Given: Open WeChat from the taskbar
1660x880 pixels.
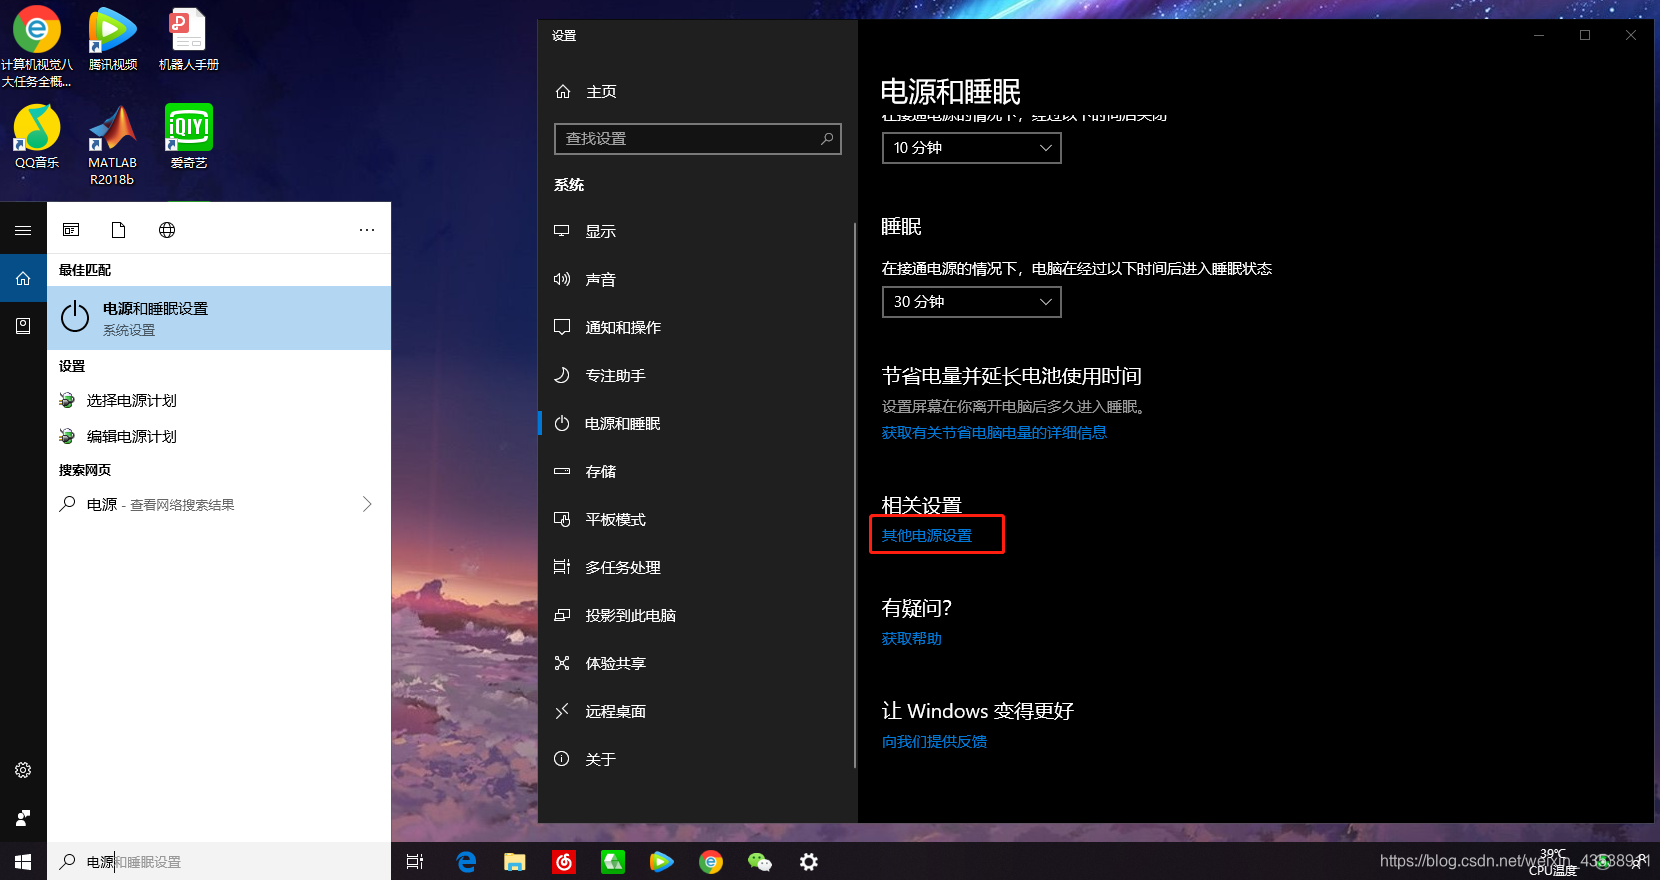Looking at the screenshot, I should (760, 861).
